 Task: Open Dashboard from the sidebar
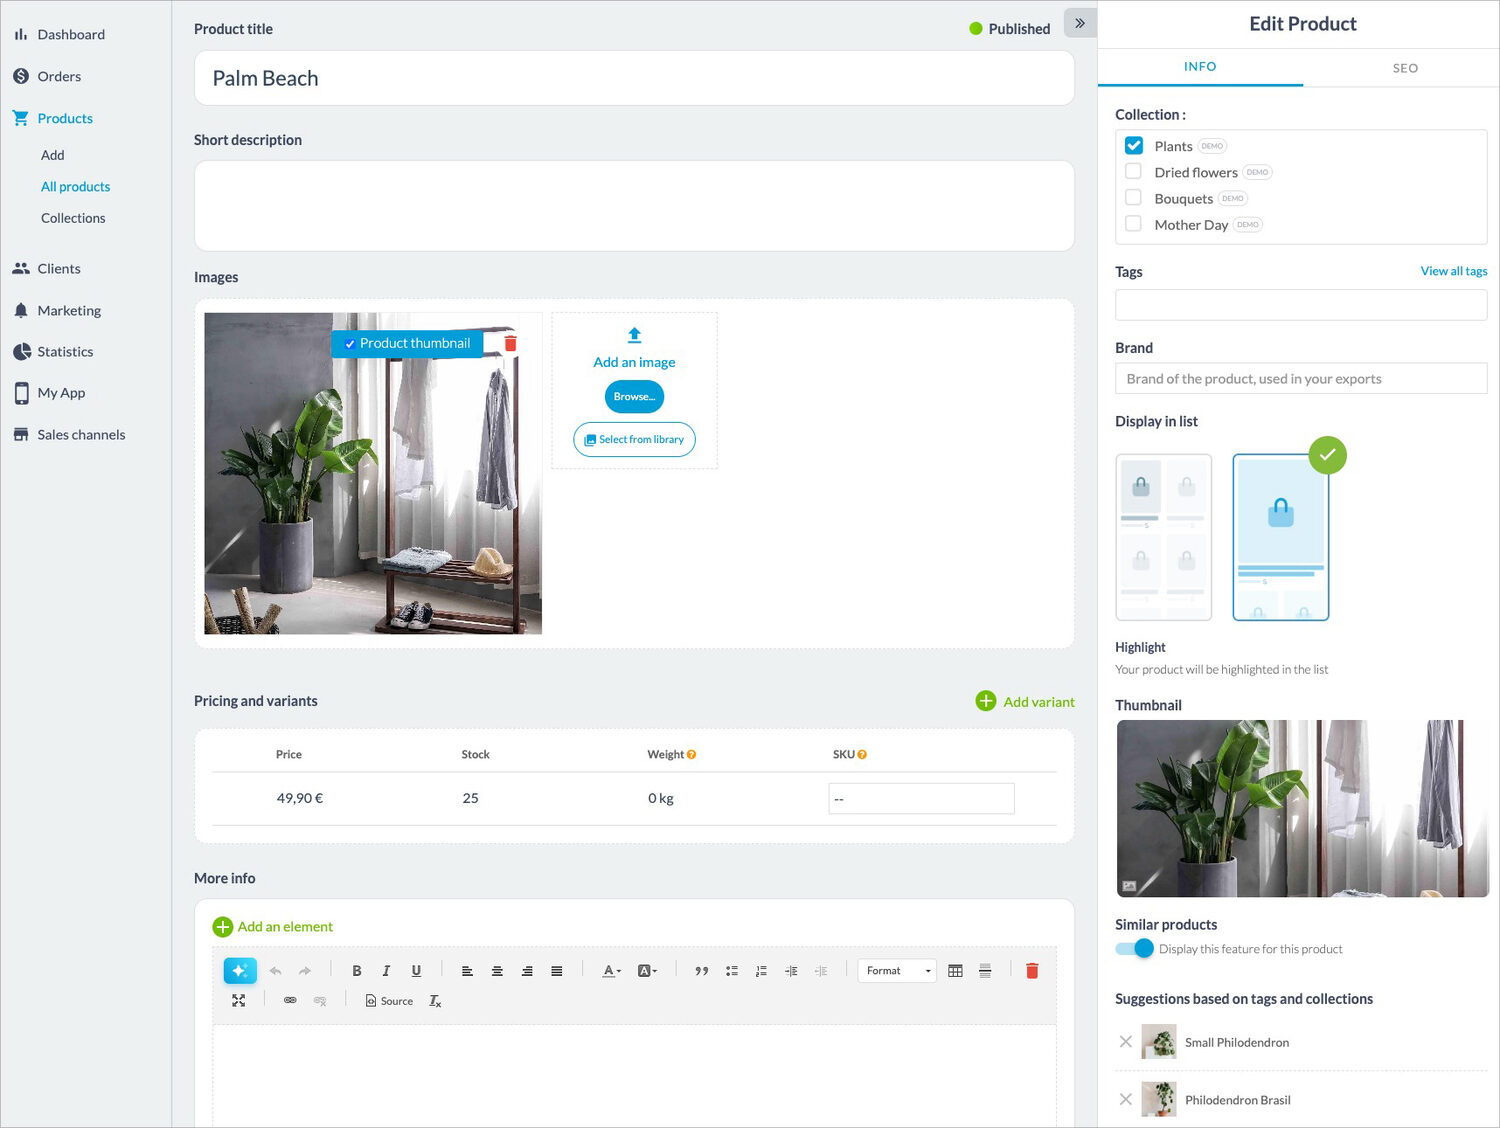[x=71, y=34]
